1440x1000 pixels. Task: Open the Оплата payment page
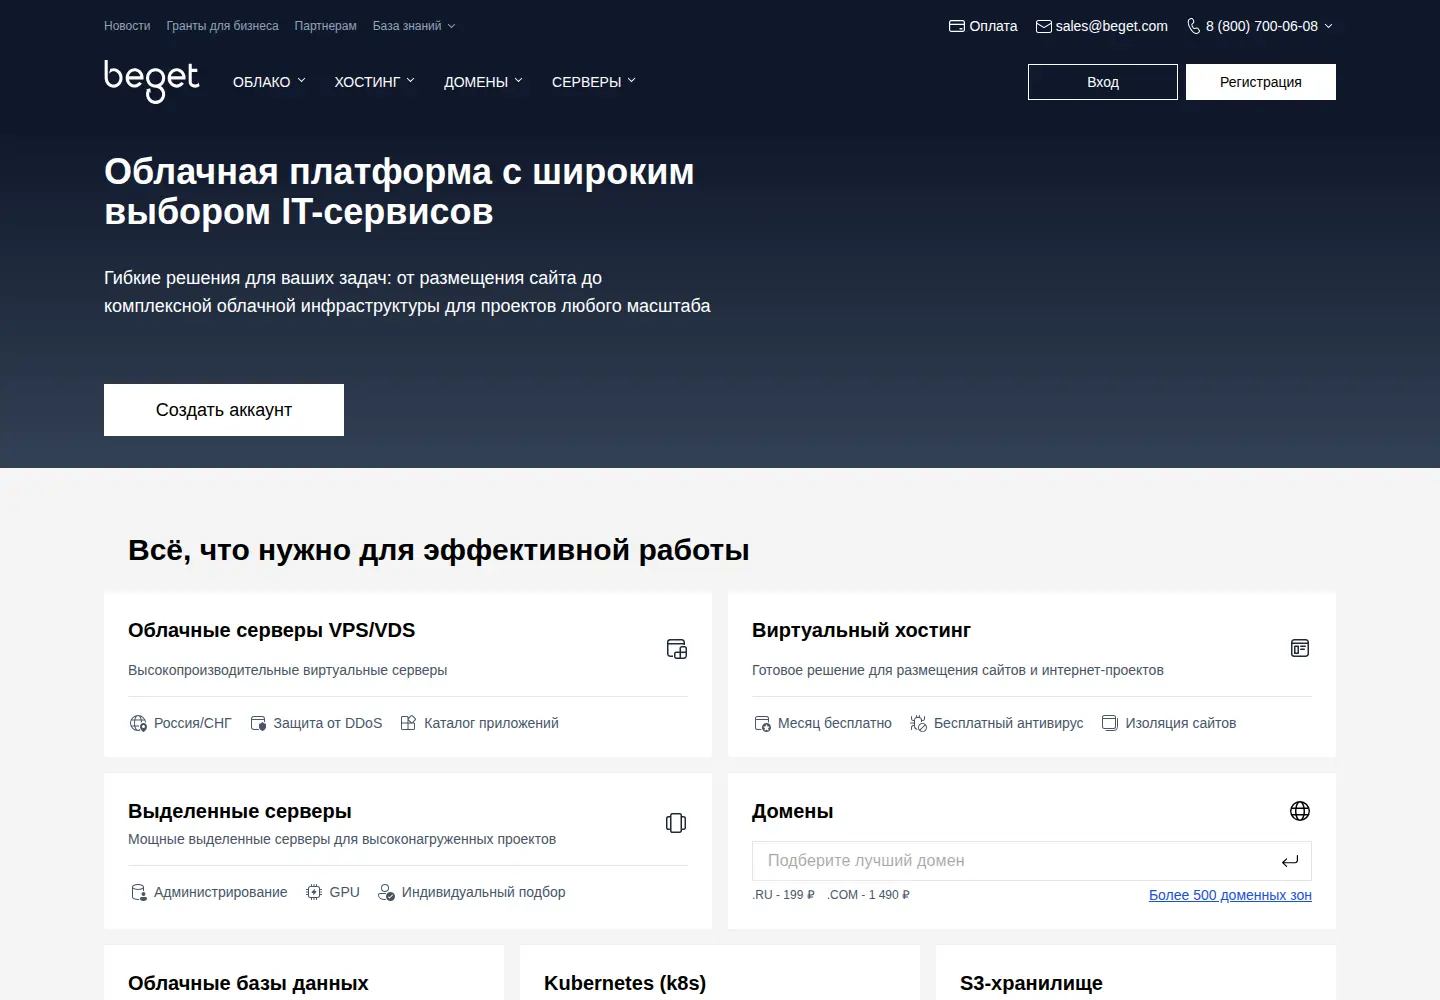pos(993,26)
